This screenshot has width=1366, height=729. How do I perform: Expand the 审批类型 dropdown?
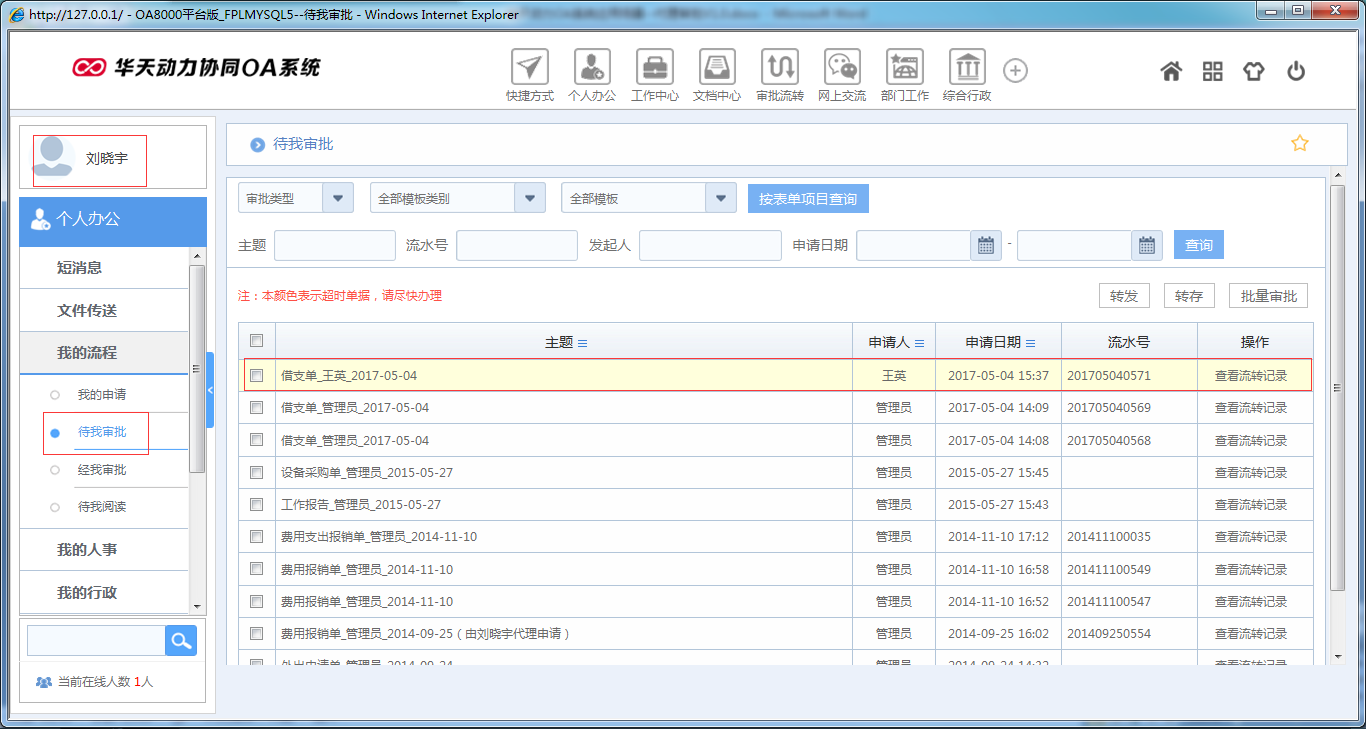click(337, 198)
